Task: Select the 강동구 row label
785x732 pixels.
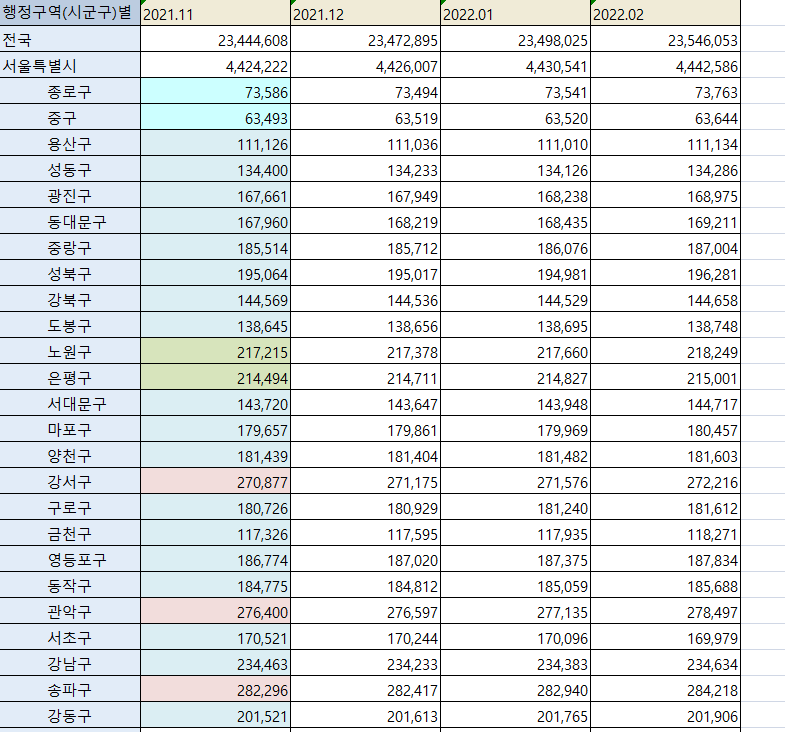Action: [x=70, y=715]
